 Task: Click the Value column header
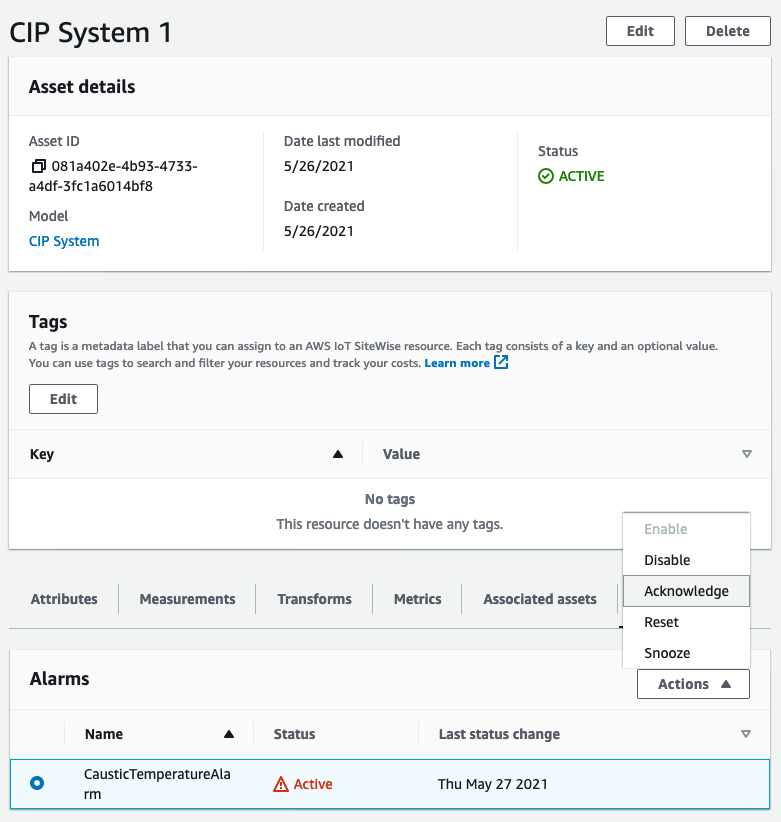pyautogui.click(x=402, y=454)
